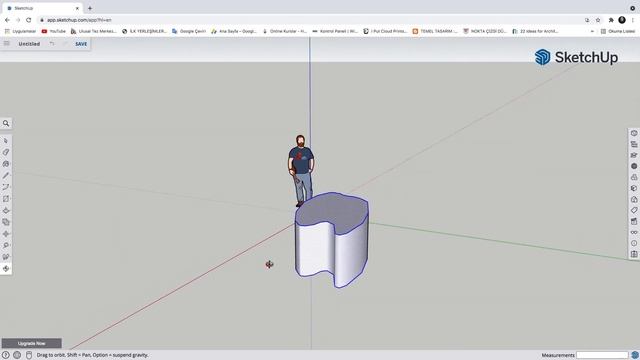The width and height of the screenshot is (640, 360).
Task: Select the arrow Select tool
Action: [6, 140]
